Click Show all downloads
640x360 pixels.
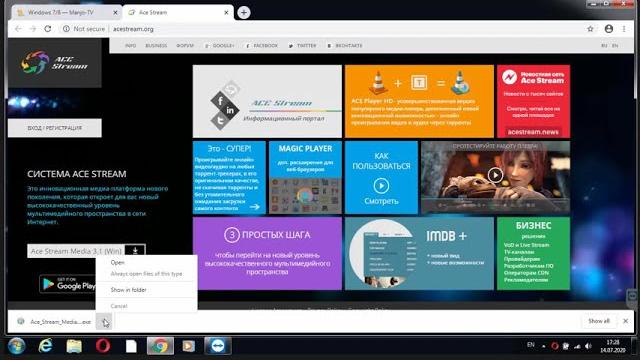(599, 321)
